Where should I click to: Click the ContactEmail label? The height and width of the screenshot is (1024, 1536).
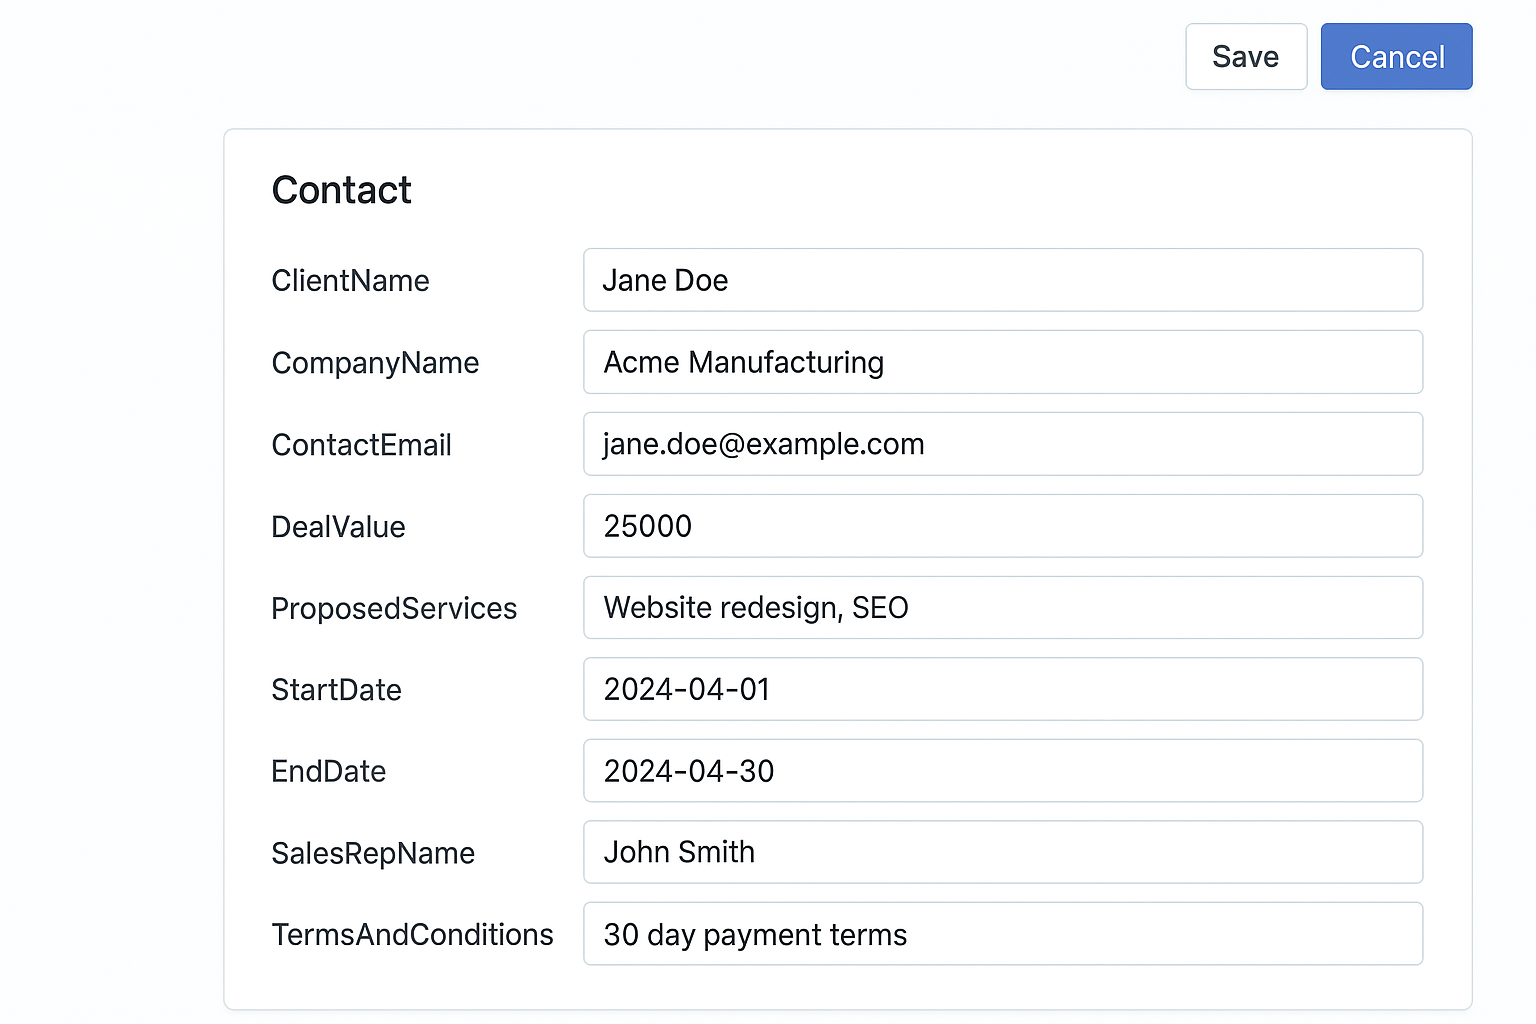(x=362, y=445)
